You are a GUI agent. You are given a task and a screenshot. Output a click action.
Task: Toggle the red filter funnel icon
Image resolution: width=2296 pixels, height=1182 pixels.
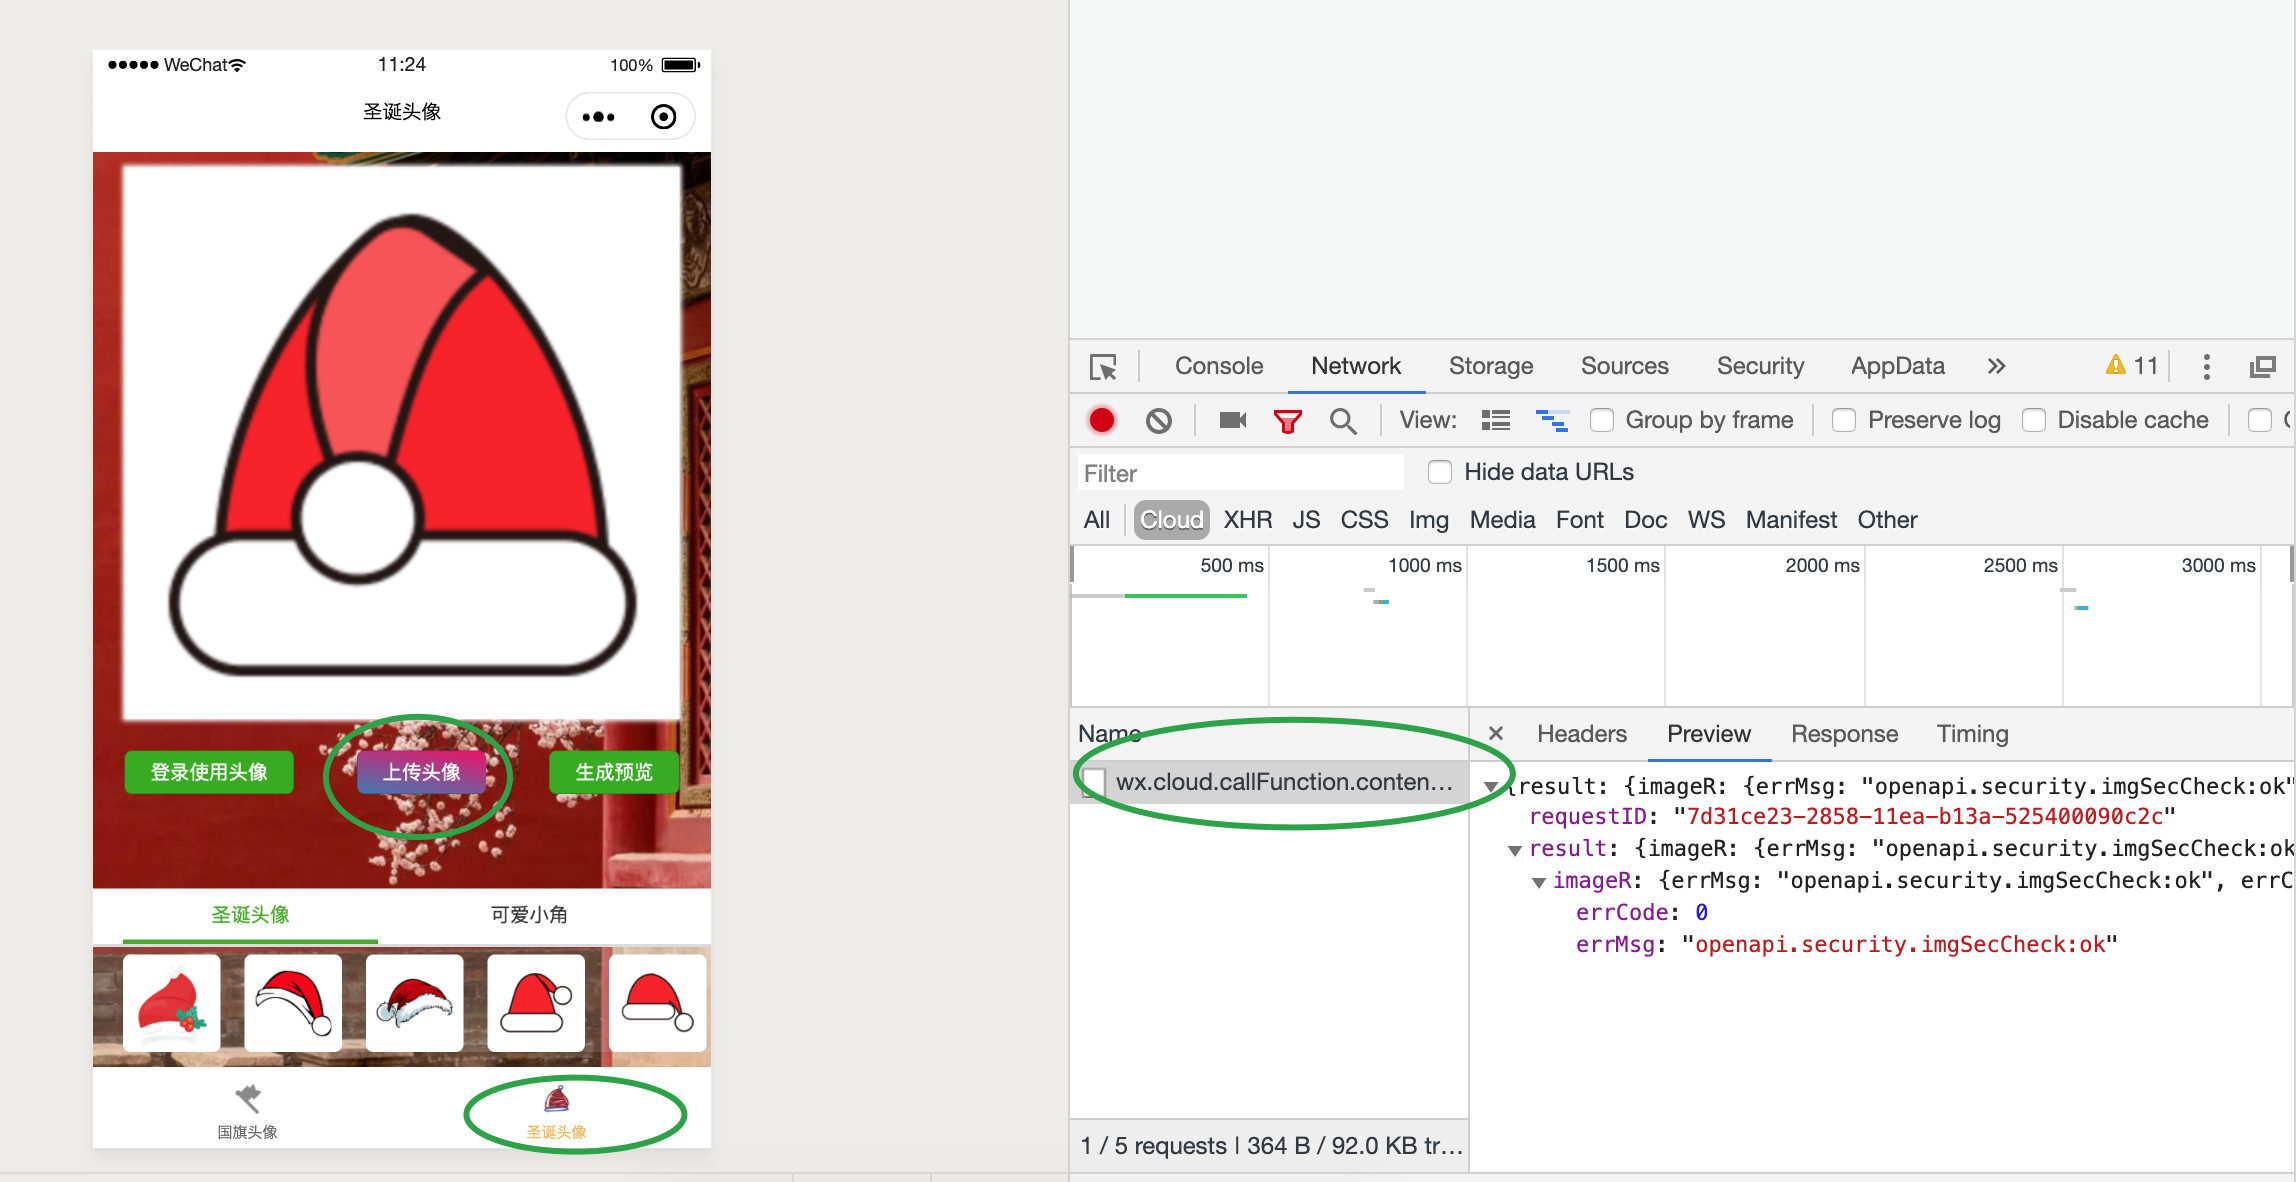[x=1287, y=421]
